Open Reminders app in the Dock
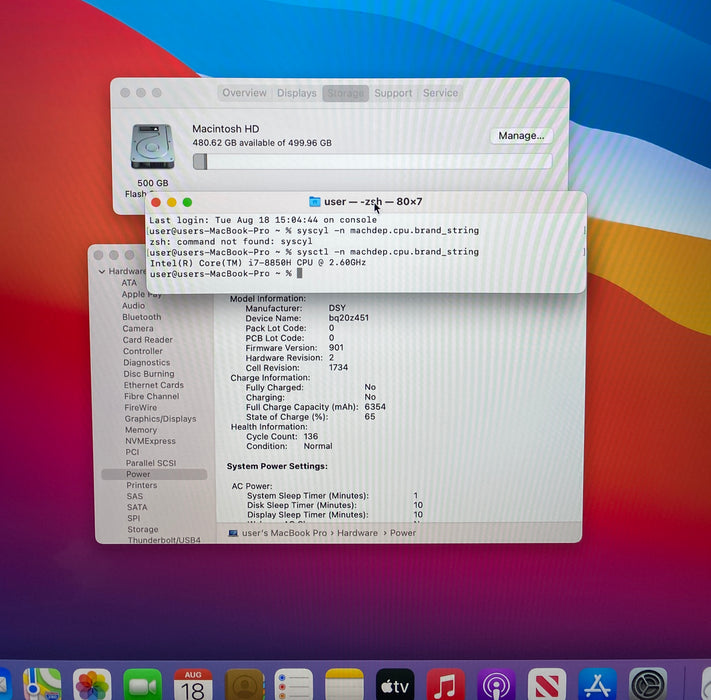Screen dimensions: 711x700 click(294, 684)
